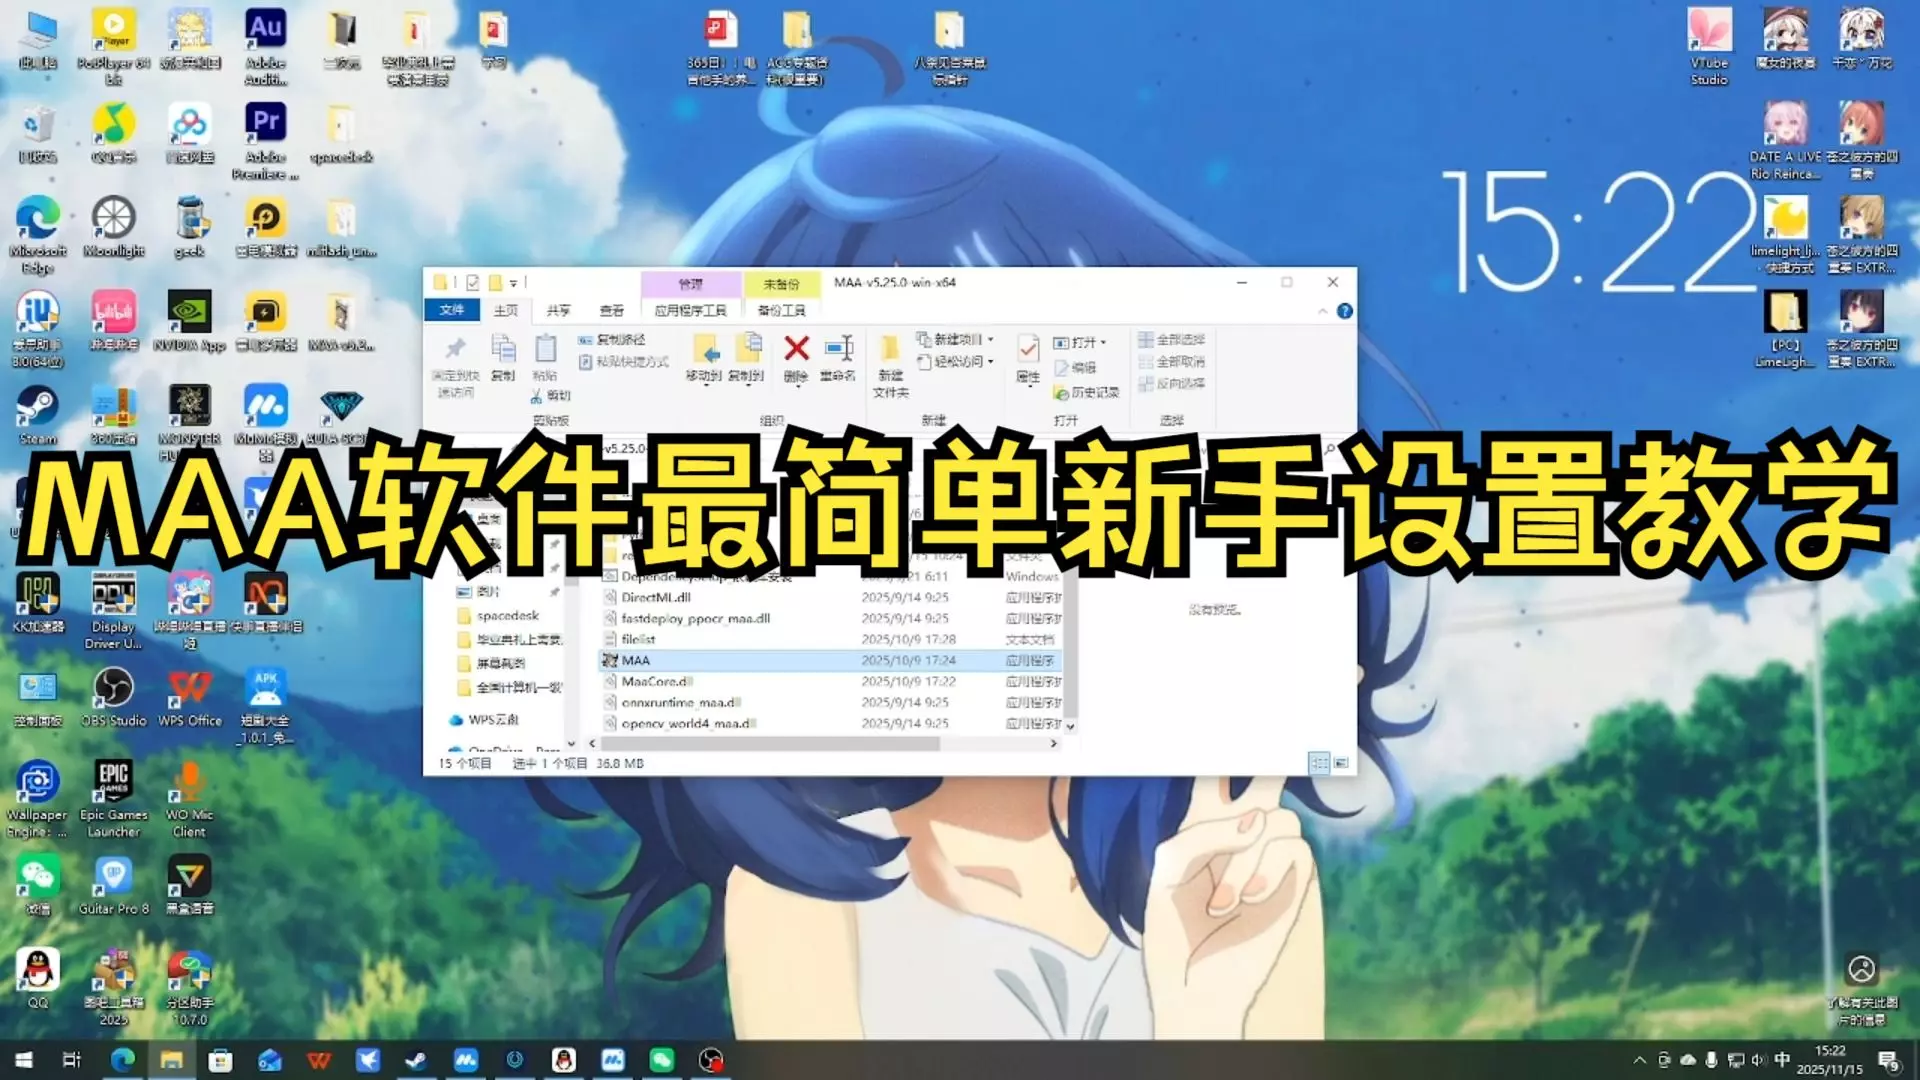
Task: Select the Adobe Audition desktop icon
Action: 265,47
